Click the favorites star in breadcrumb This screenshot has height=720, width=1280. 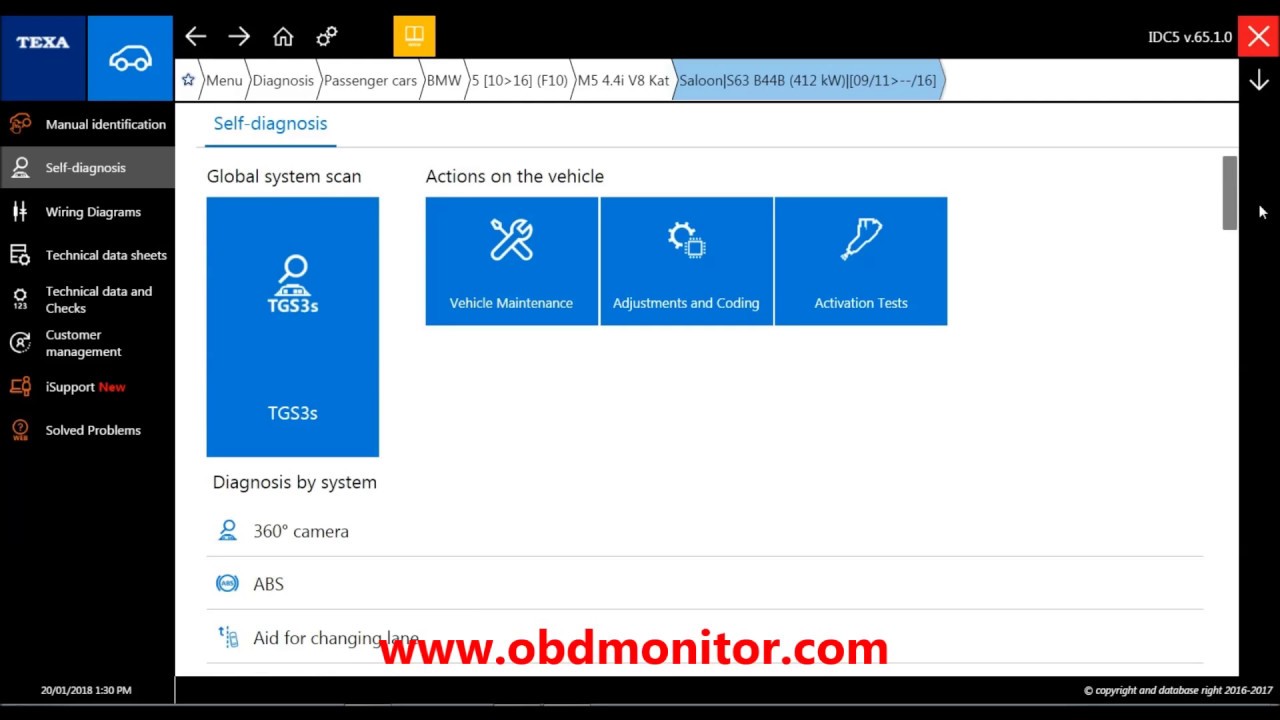coord(188,80)
